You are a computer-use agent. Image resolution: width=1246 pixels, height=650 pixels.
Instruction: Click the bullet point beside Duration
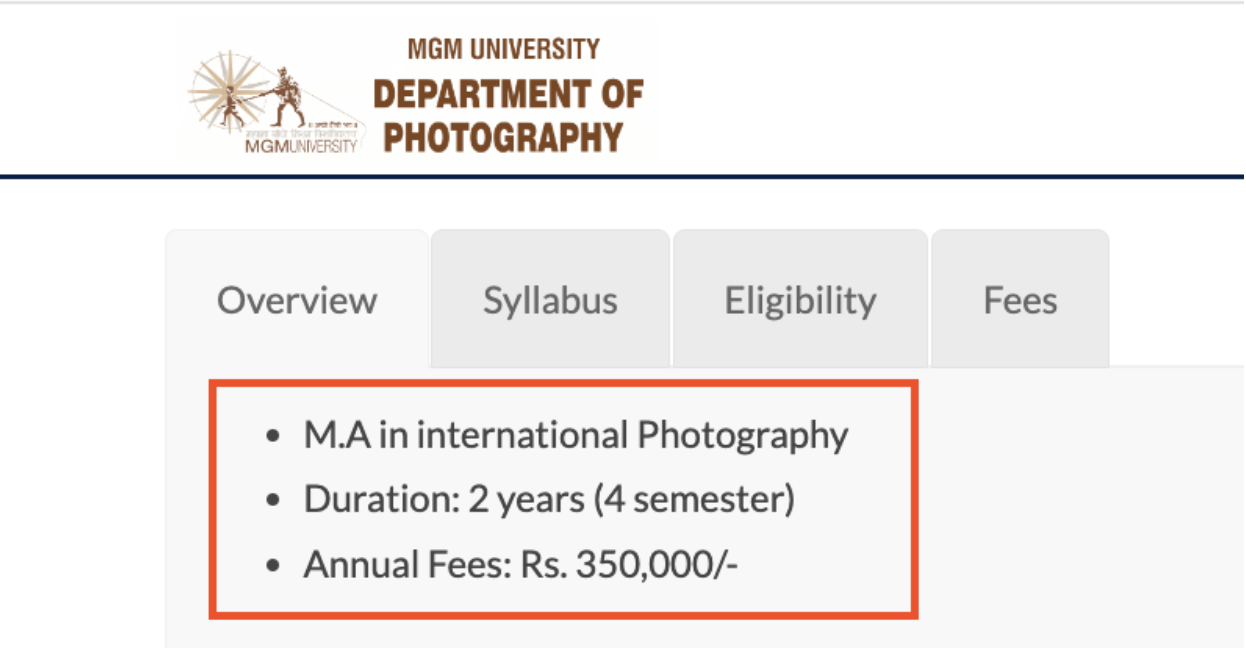[271, 498]
